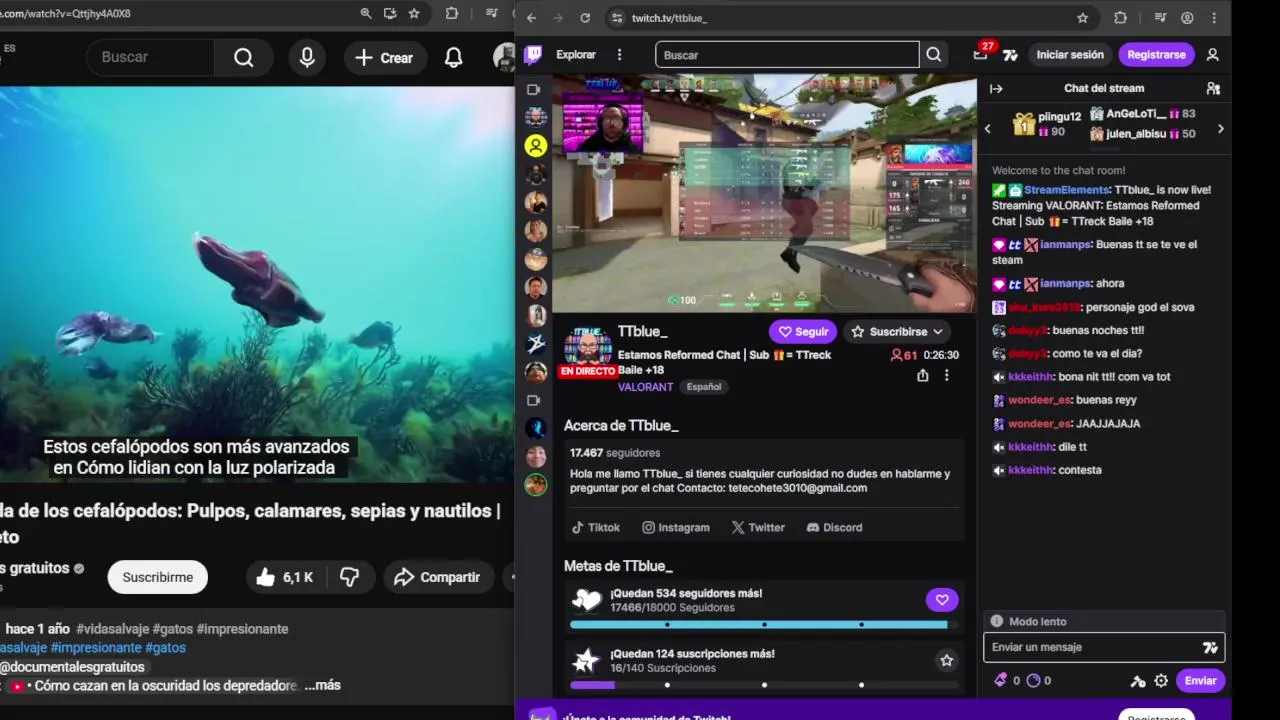Open TTblue_ Instagram link
The width and height of the screenshot is (1280, 720).
[x=676, y=527]
